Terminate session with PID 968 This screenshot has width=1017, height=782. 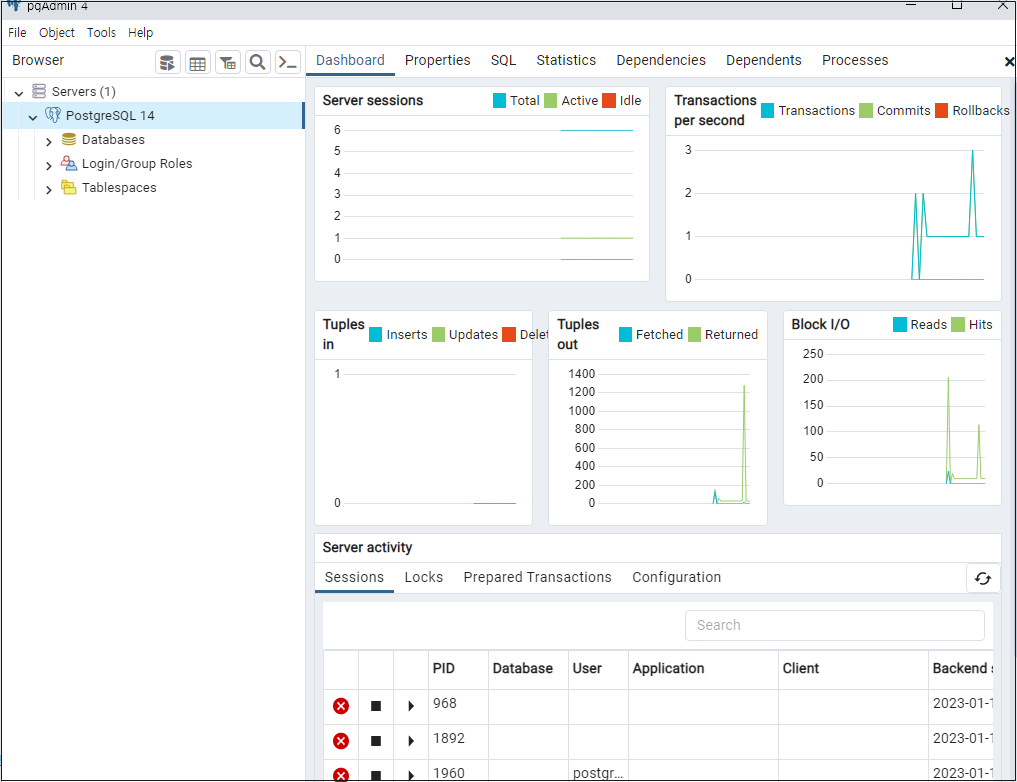(x=341, y=706)
